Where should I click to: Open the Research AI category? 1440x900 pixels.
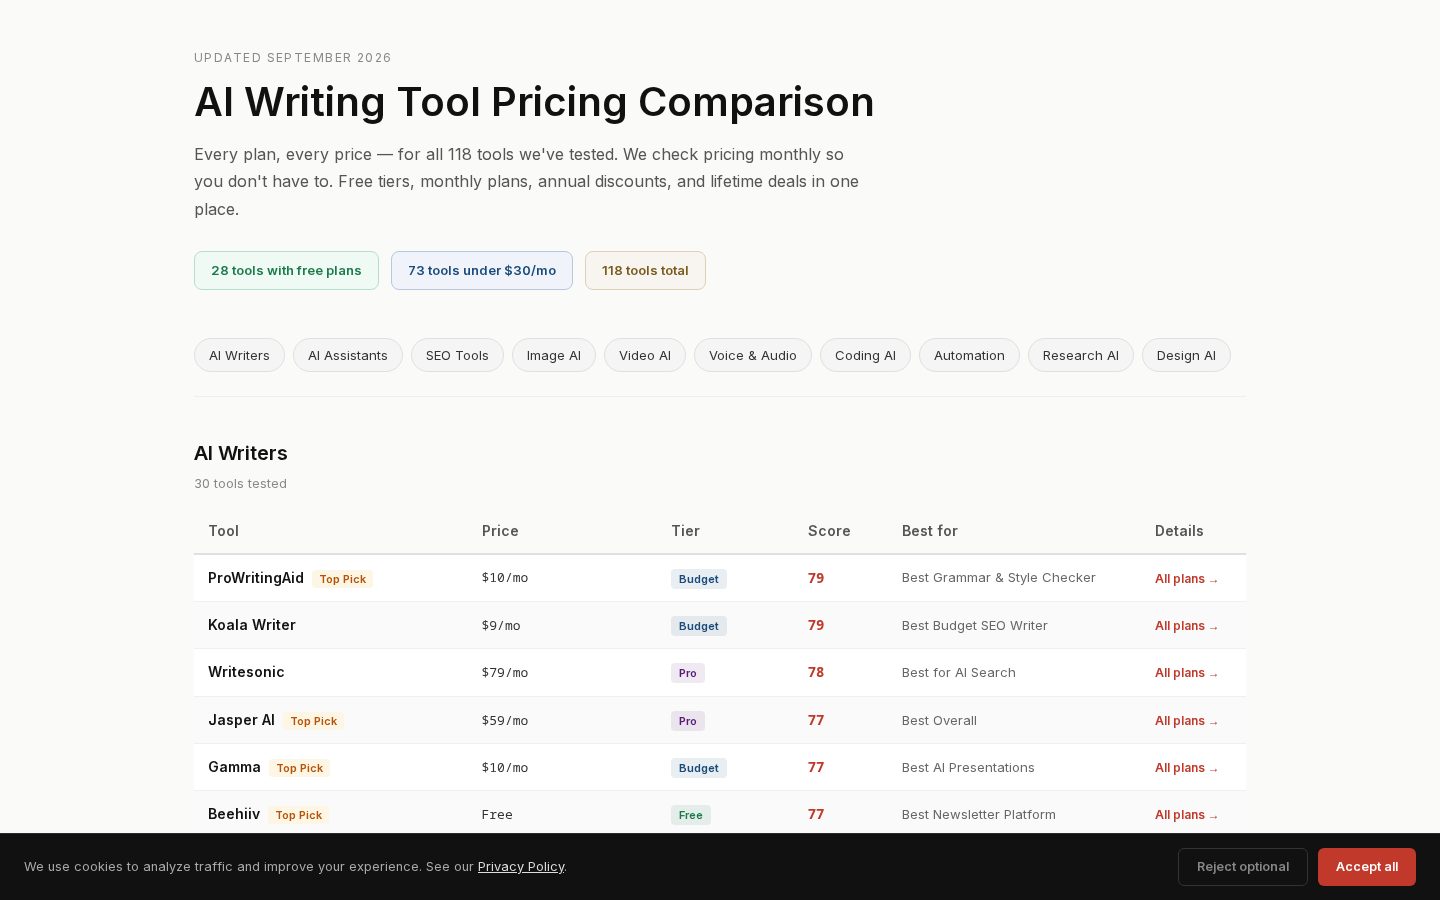pos(1081,355)
